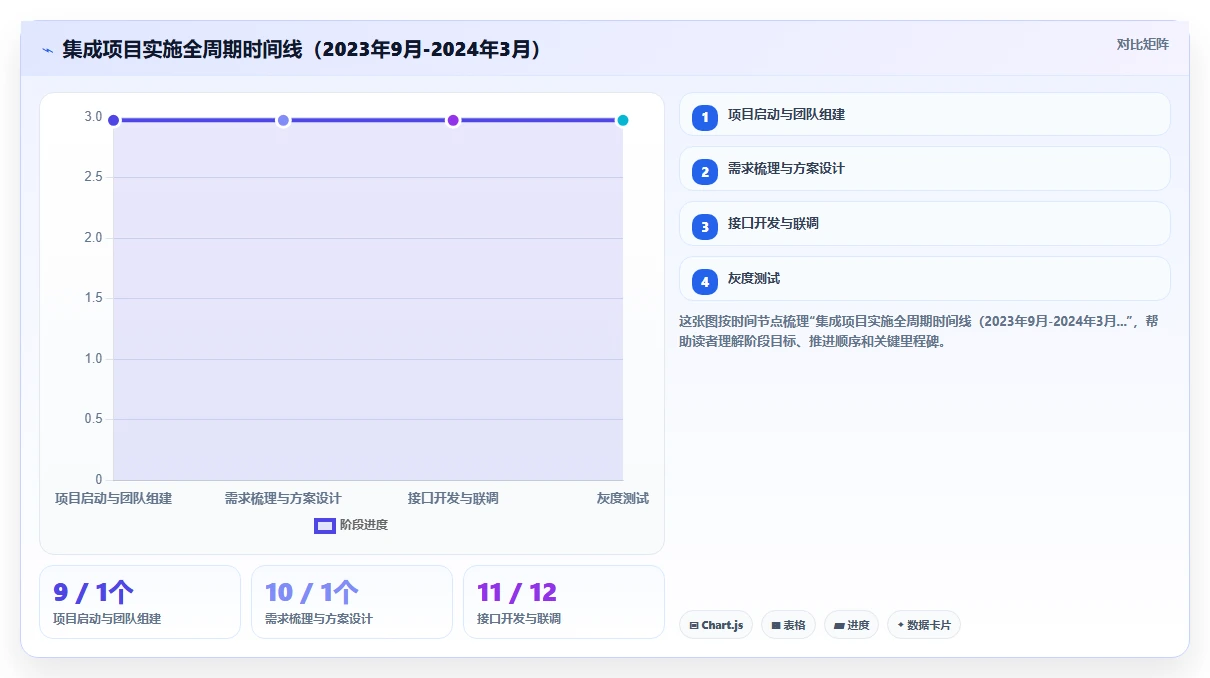Click the 进度 tag
The image size is (1210, 678).
[851, 625]
